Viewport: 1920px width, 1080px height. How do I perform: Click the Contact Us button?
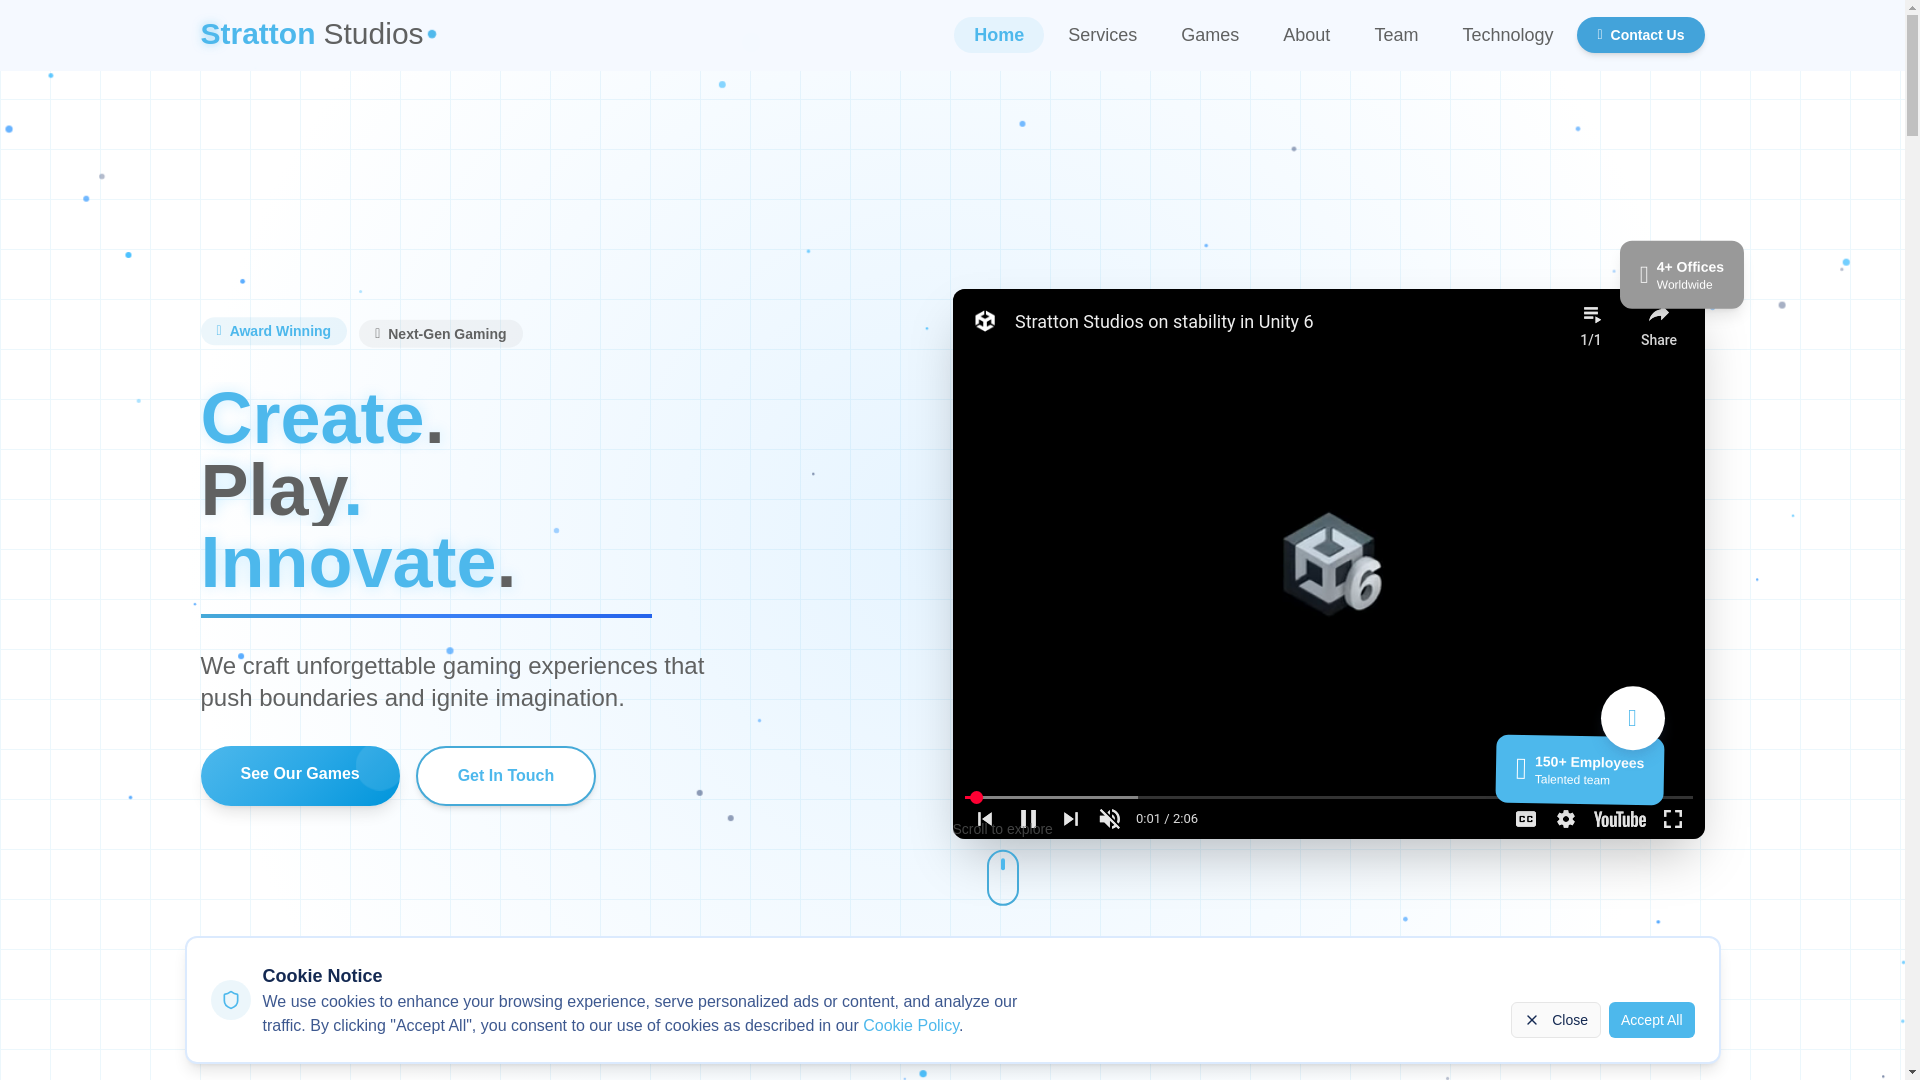click(1640, 35)
